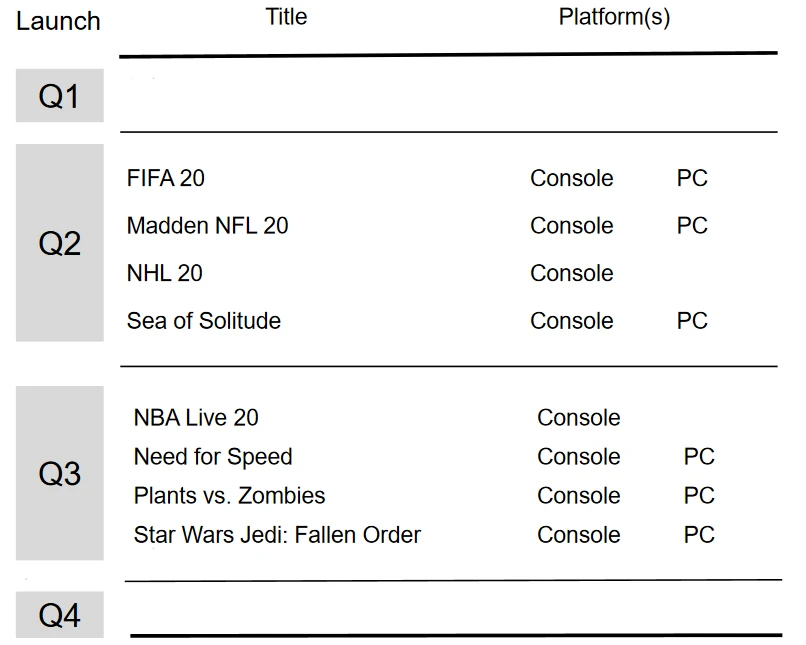Screen dimensions: 806x645
Task: Click the Title column header
Action: (x=286, y=17)
